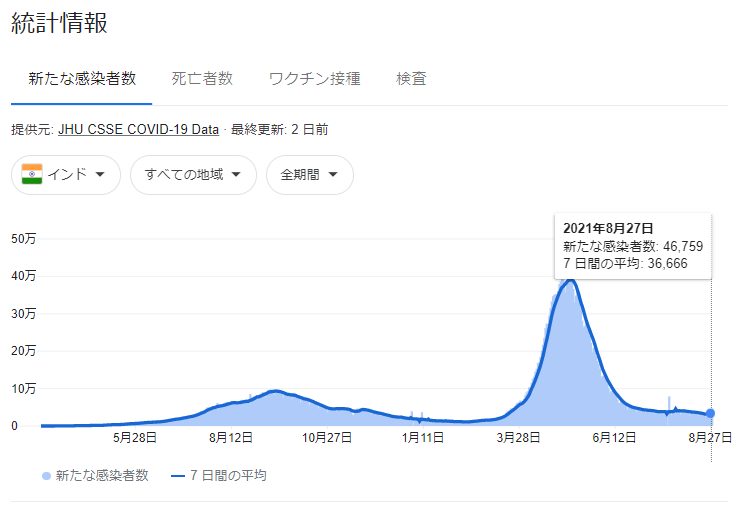Click the 3月28日 x-axis label
The width and height of the screenshot is (740, 514).
[518, 438]
